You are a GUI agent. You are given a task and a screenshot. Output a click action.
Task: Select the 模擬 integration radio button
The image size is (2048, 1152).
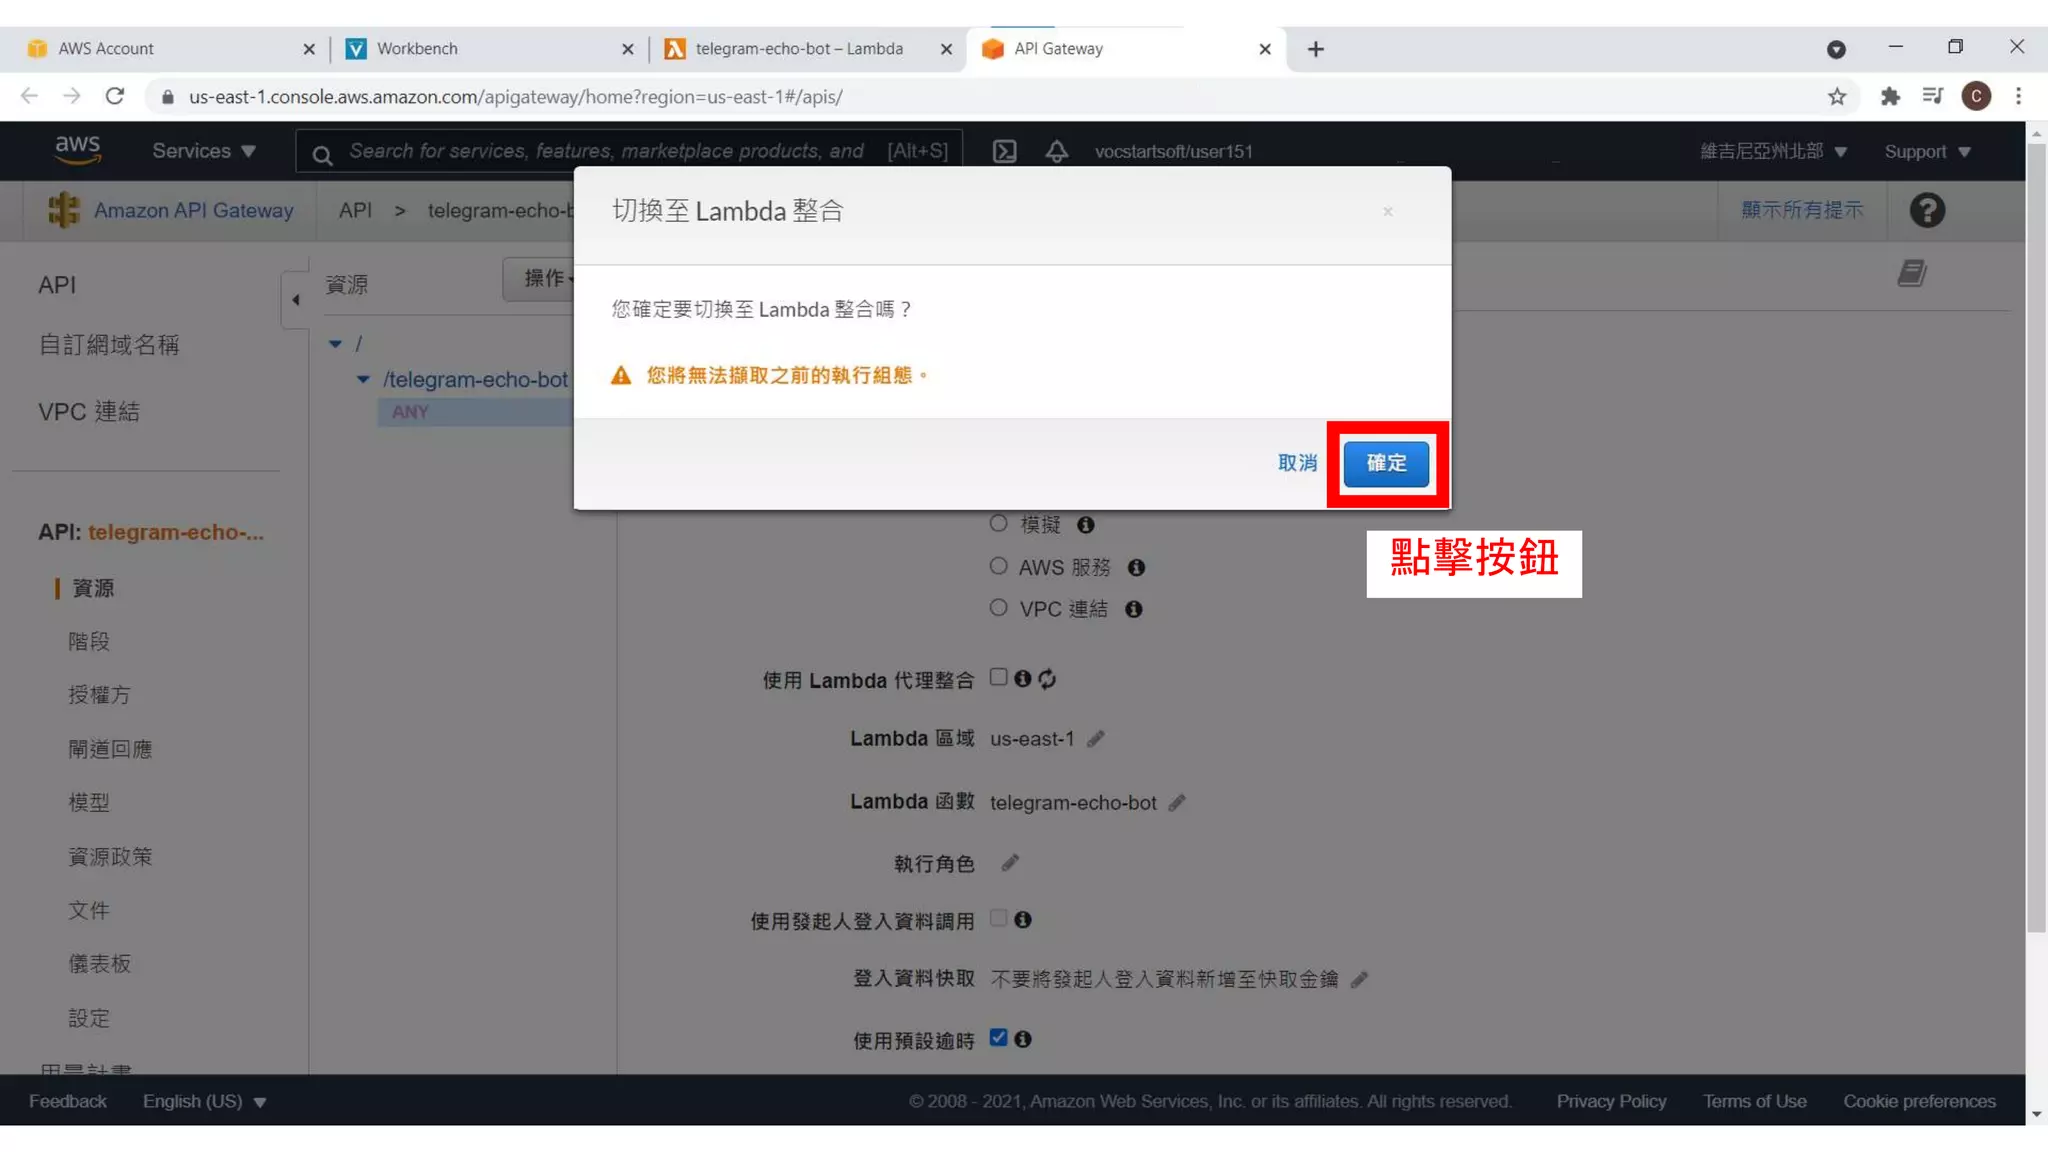coord(998,523)
